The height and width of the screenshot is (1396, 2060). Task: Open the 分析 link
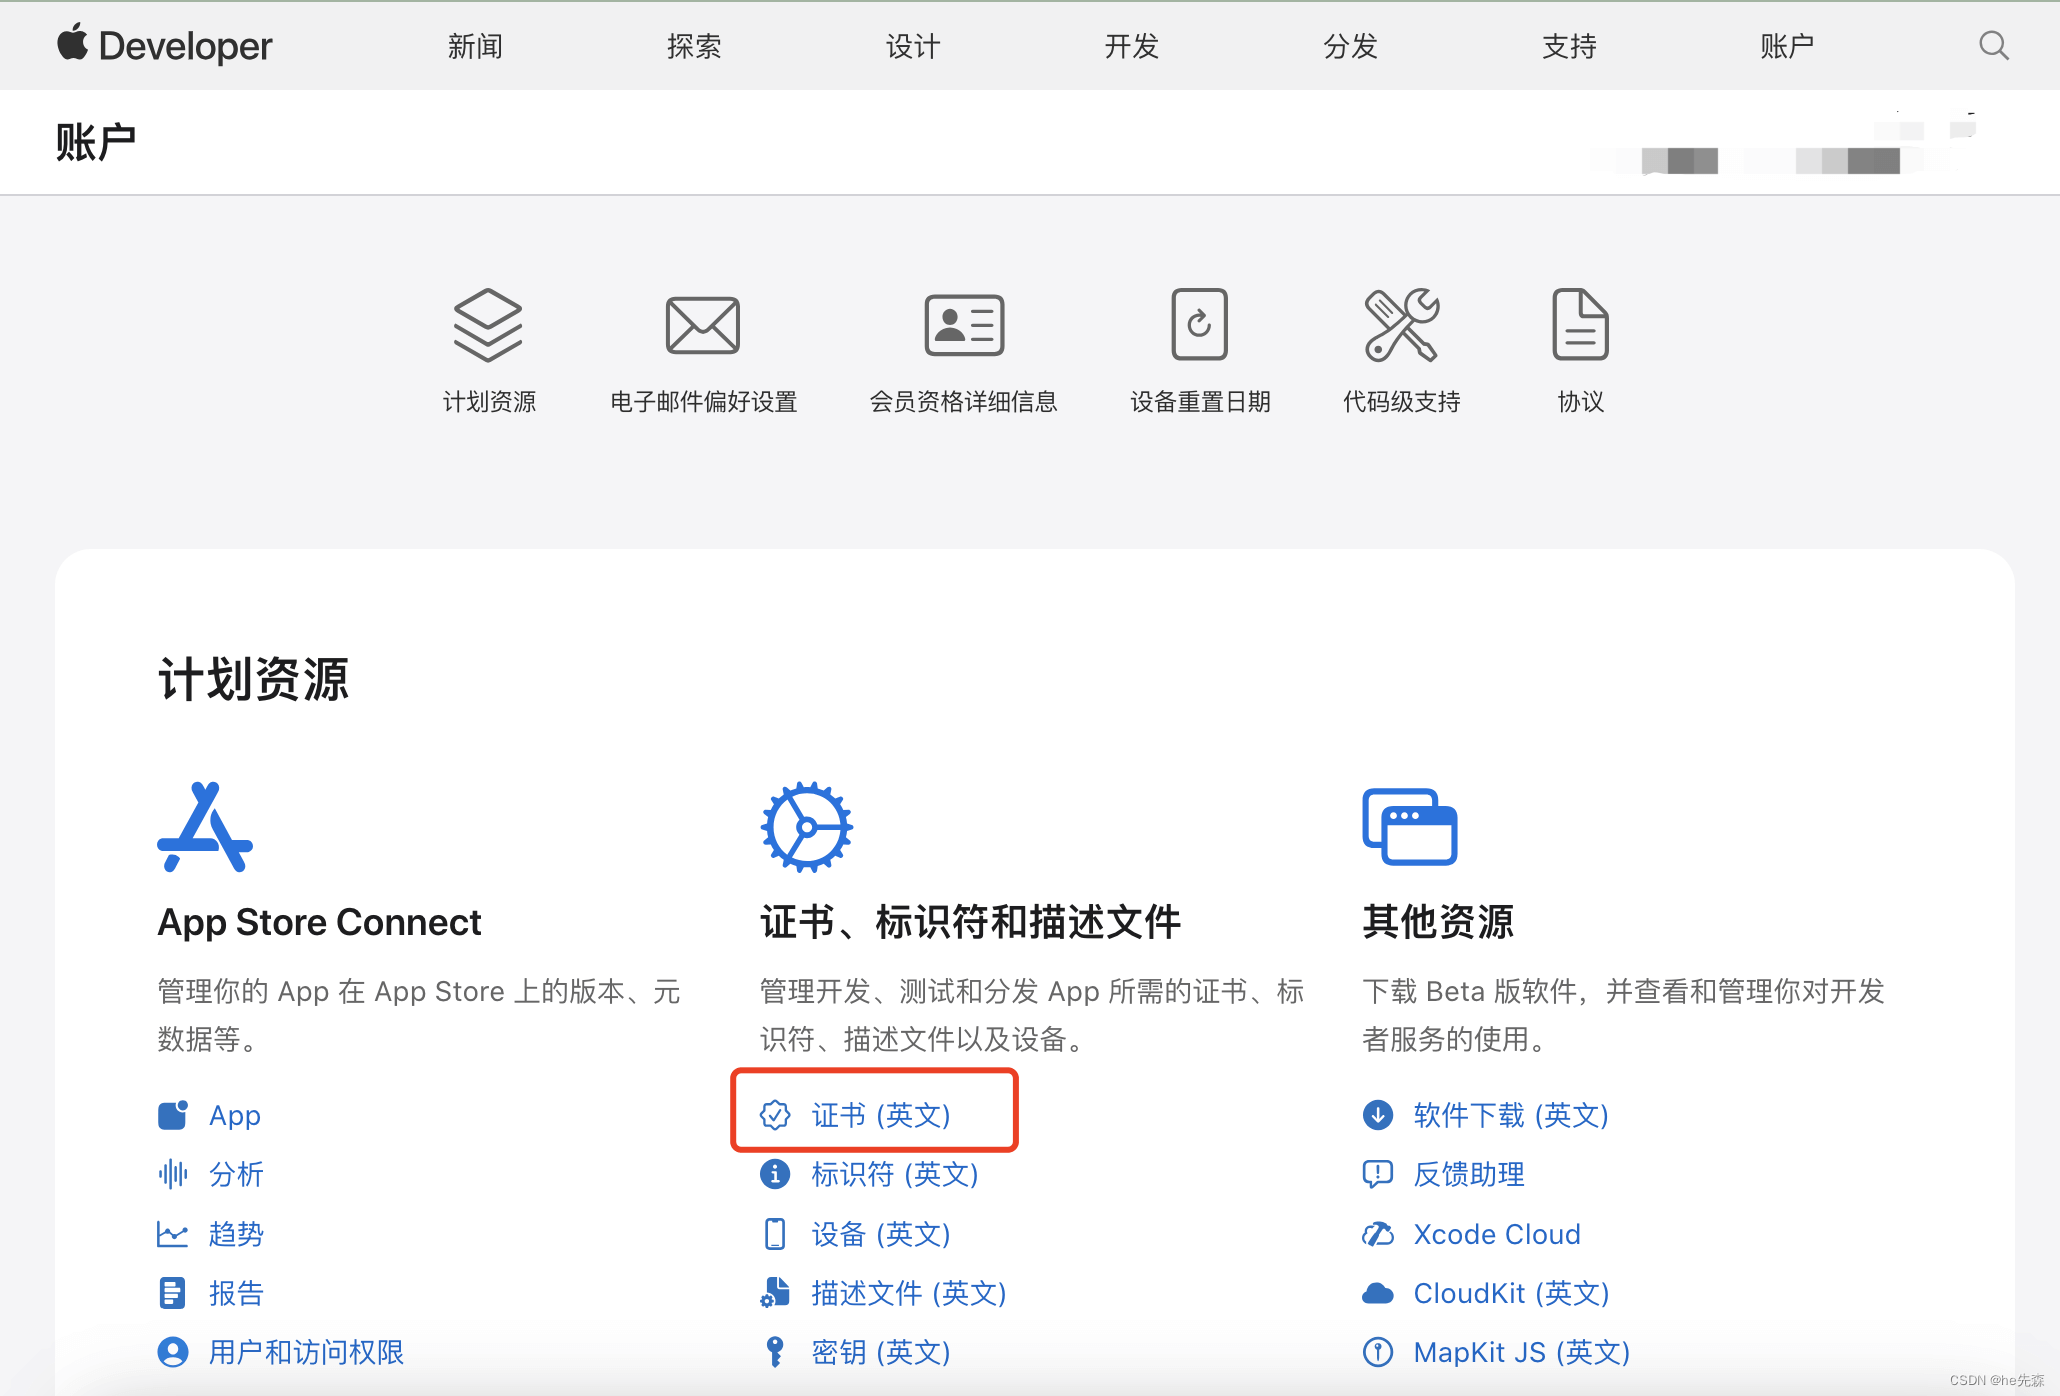pos(236,1174)
